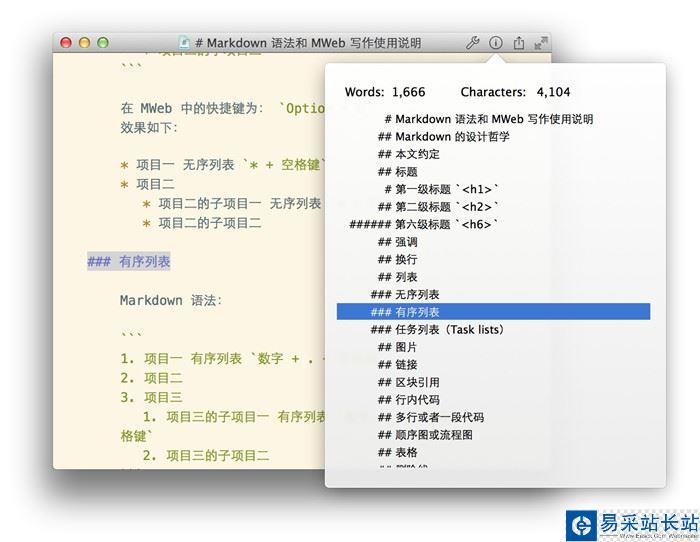Click the '效果如下:' line in editor
Image resolution: width=700 pixels, height=542 pixels.
pos(149,128)
